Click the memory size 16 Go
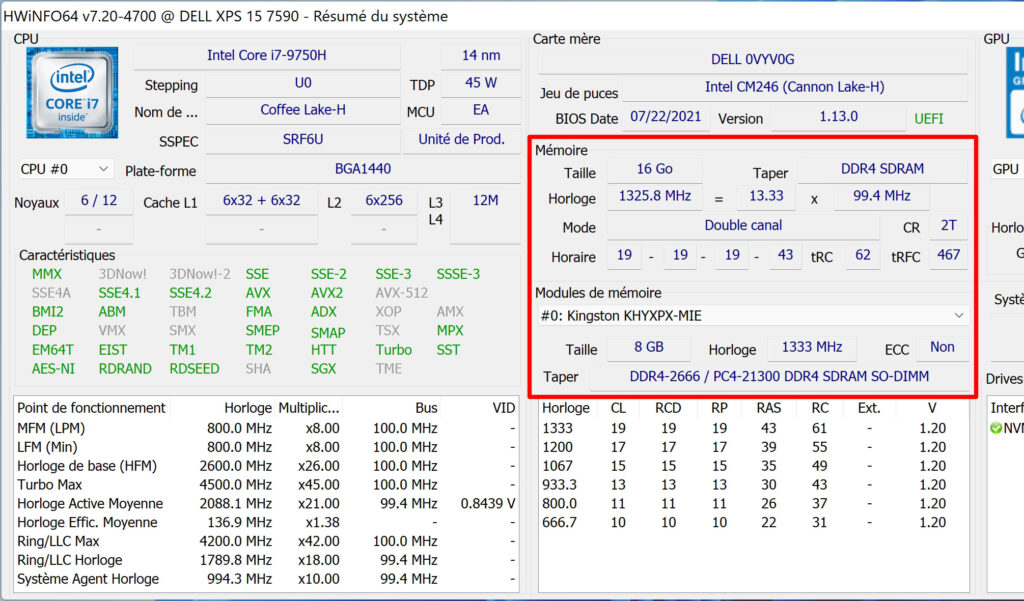Screen dimensions: 1024x601 coord(654,170)
